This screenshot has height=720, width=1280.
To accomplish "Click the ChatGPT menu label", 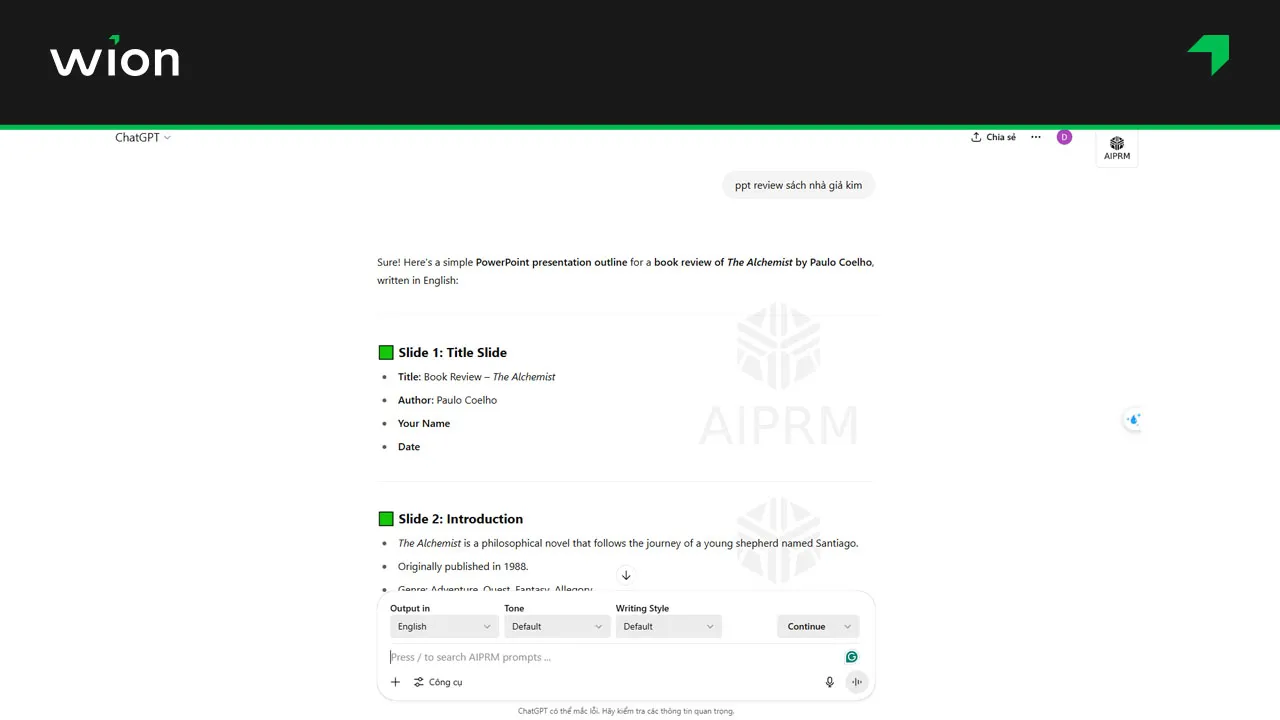I will [137, 137].
